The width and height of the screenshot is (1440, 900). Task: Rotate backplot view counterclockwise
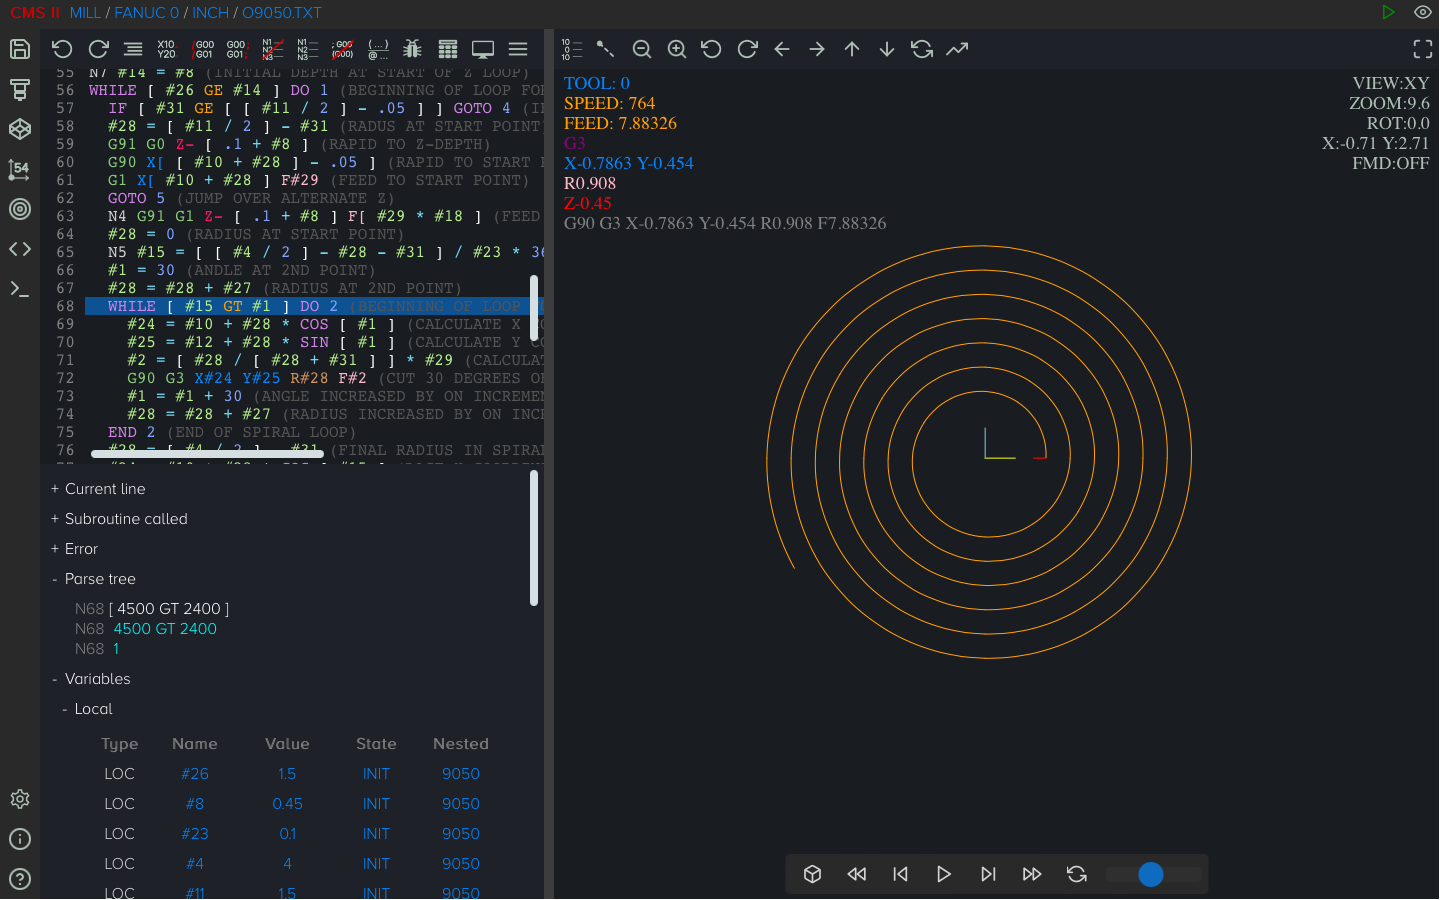coord(712,49)
